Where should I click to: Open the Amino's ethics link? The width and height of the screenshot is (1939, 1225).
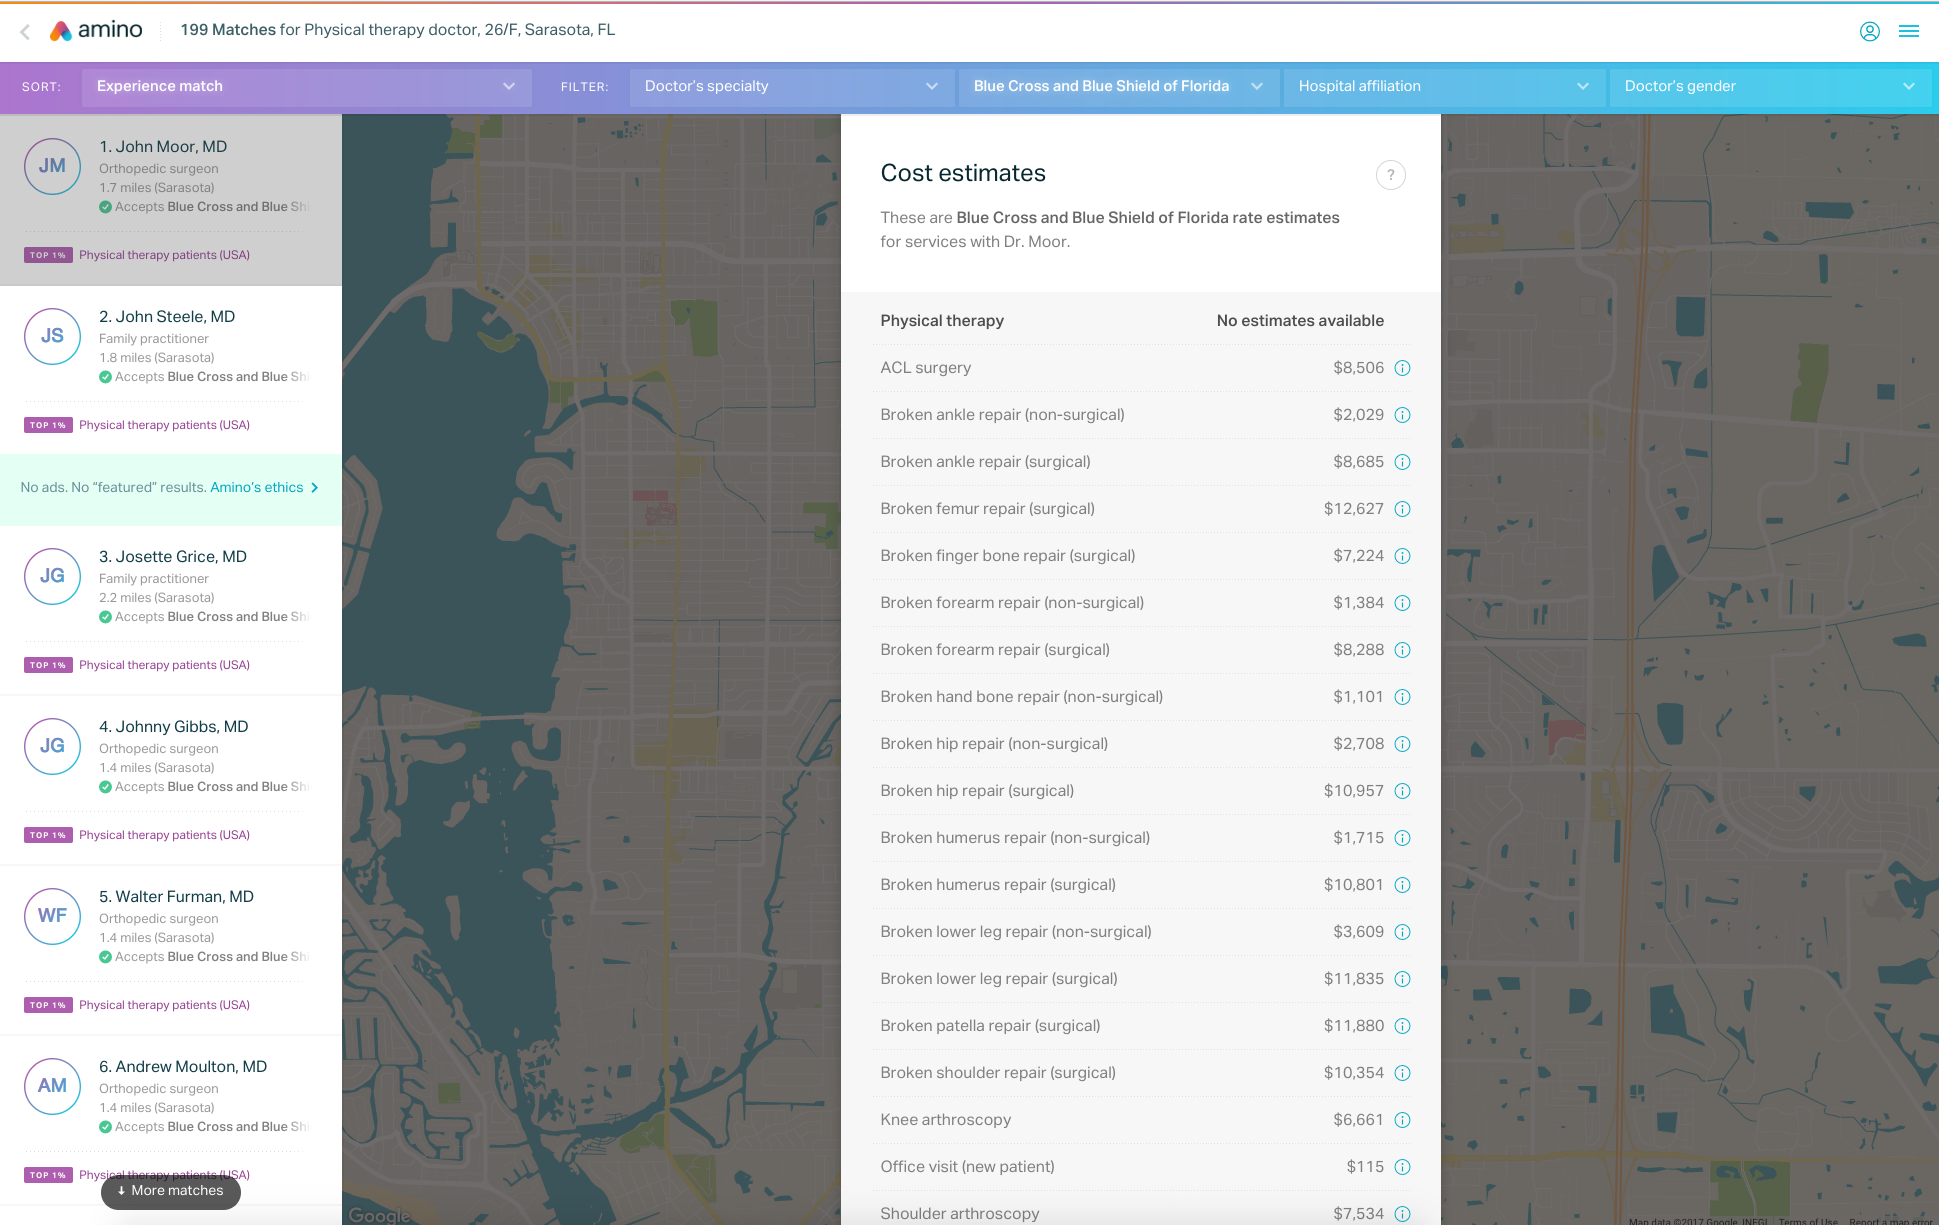[x=264, y=488]
